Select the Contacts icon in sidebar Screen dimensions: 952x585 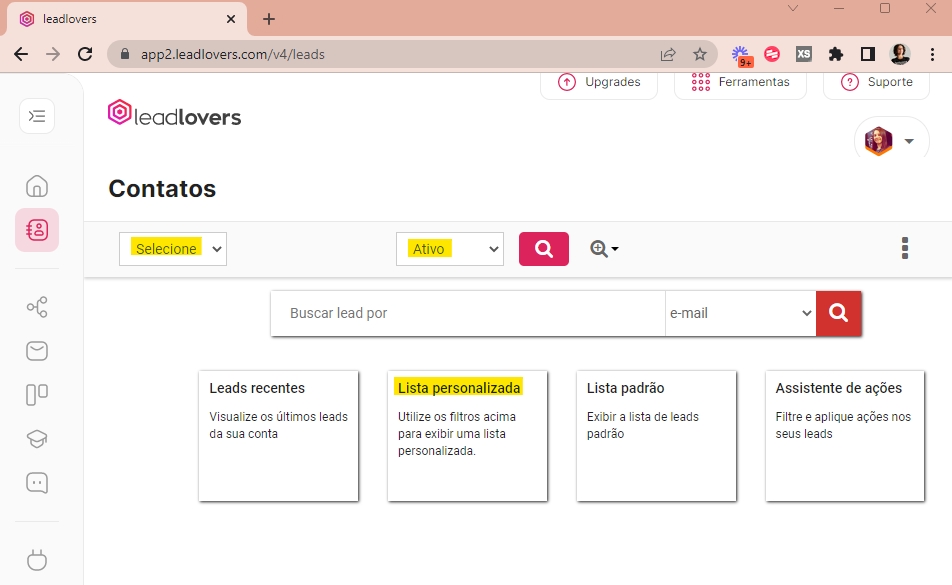[x=37, y=230]
